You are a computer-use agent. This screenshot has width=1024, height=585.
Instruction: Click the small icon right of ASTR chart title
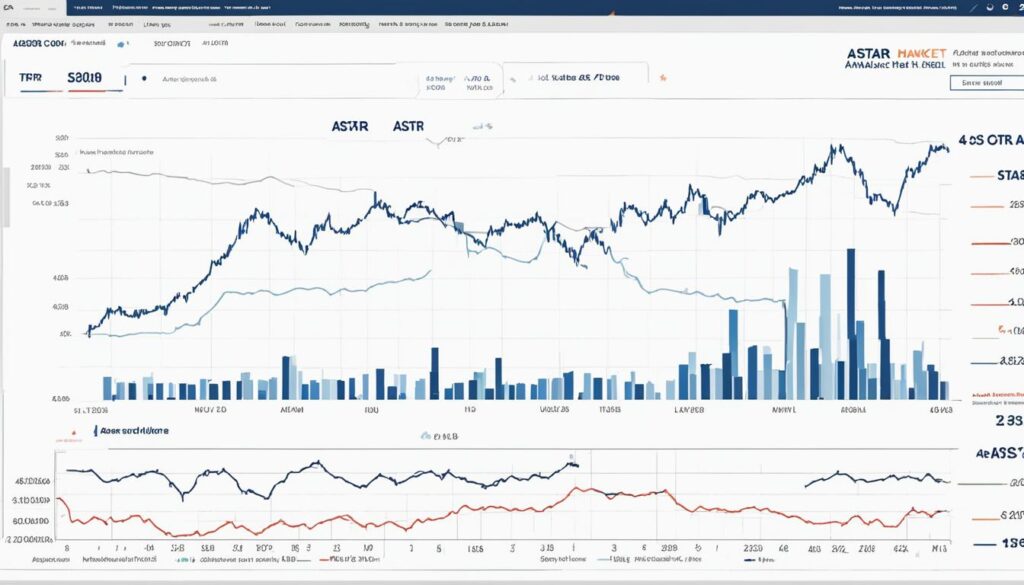pos(484,127)
